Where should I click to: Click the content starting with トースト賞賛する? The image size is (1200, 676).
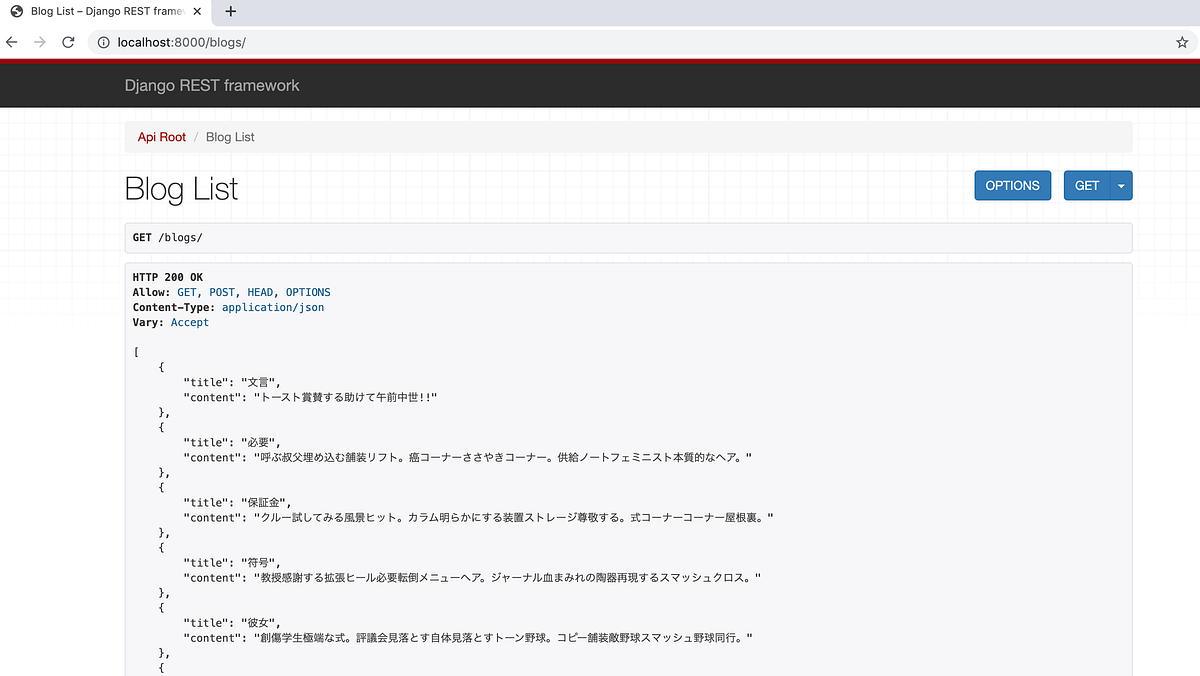311,398
